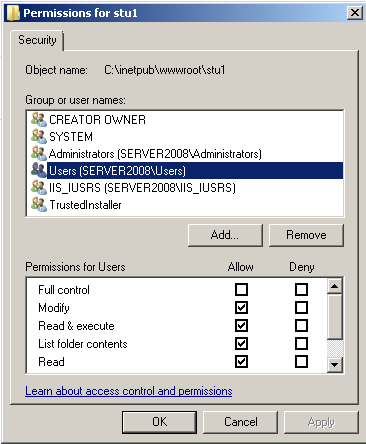Tick Deny for Read & execute
Screen dimensions: 366x444
click(x=301, y=325)
